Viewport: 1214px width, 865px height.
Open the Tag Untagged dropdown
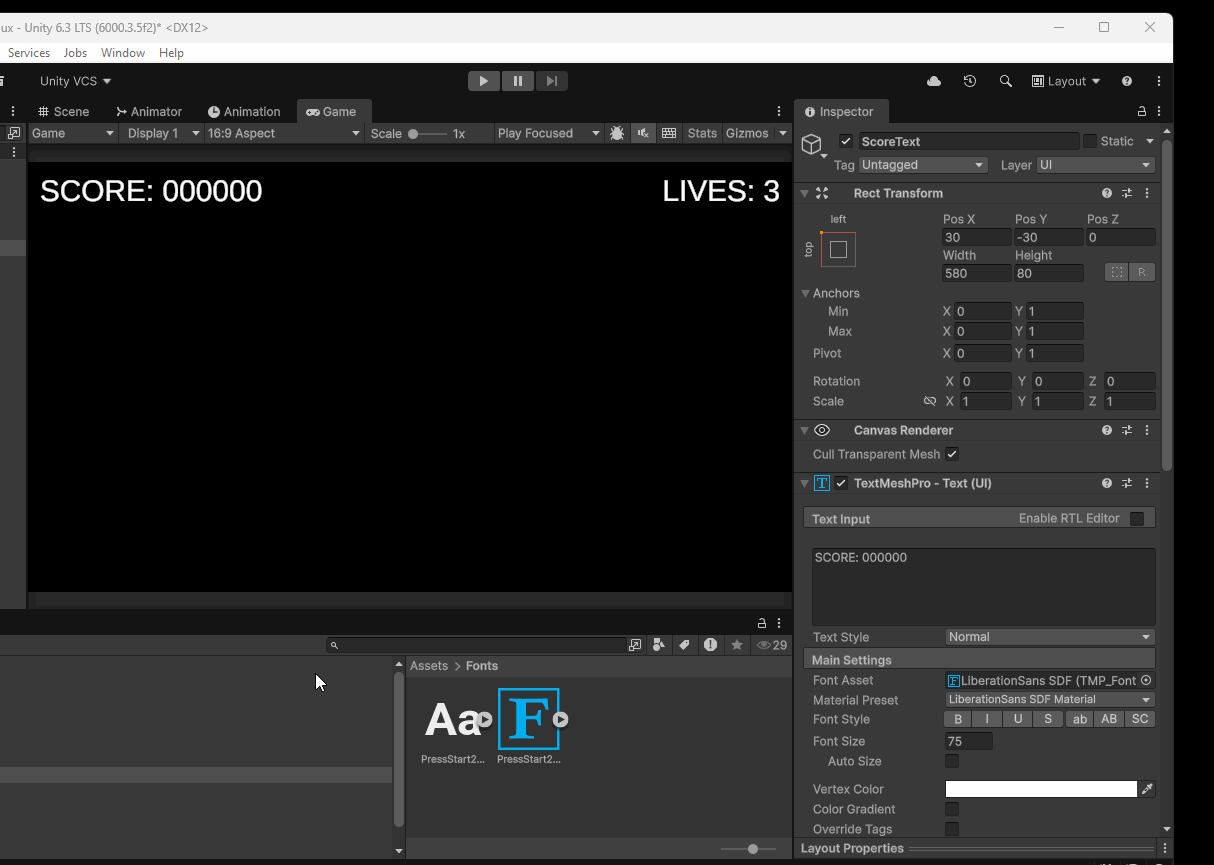click(923, 165)
